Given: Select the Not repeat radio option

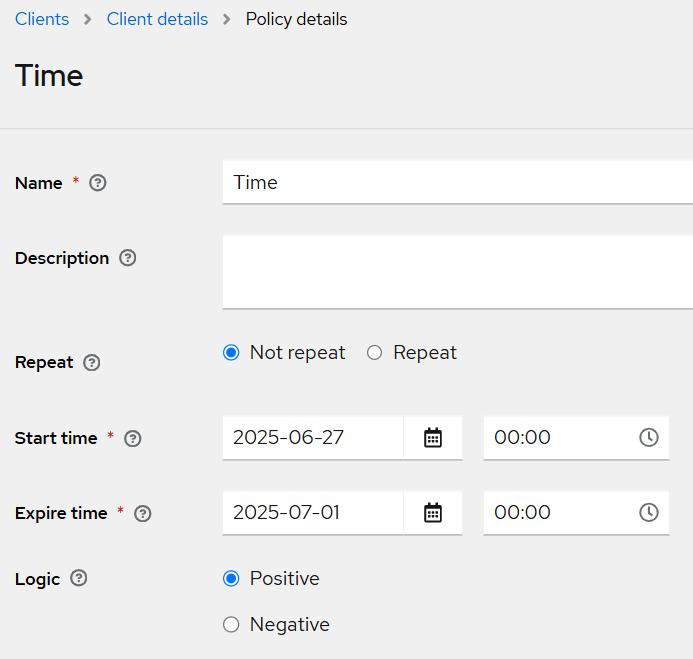Looking at the screenshot, I should pyautogui.click(x=232, y=353).
